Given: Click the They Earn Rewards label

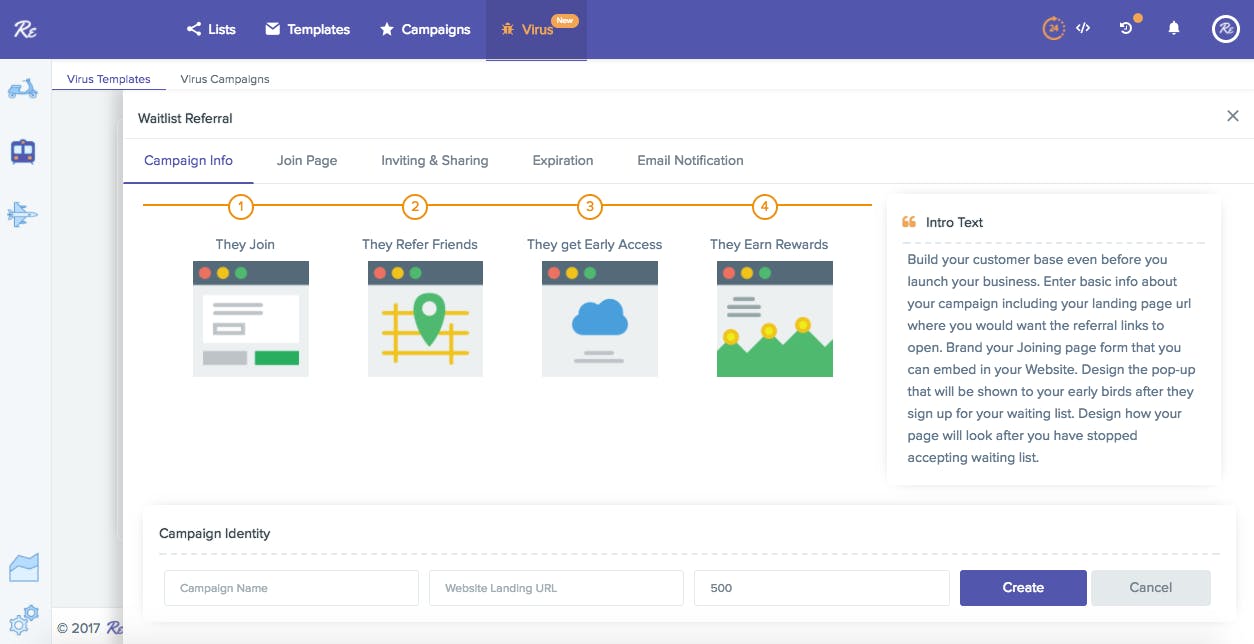Looking at the screenshot, I should click(x=769, y=244).
